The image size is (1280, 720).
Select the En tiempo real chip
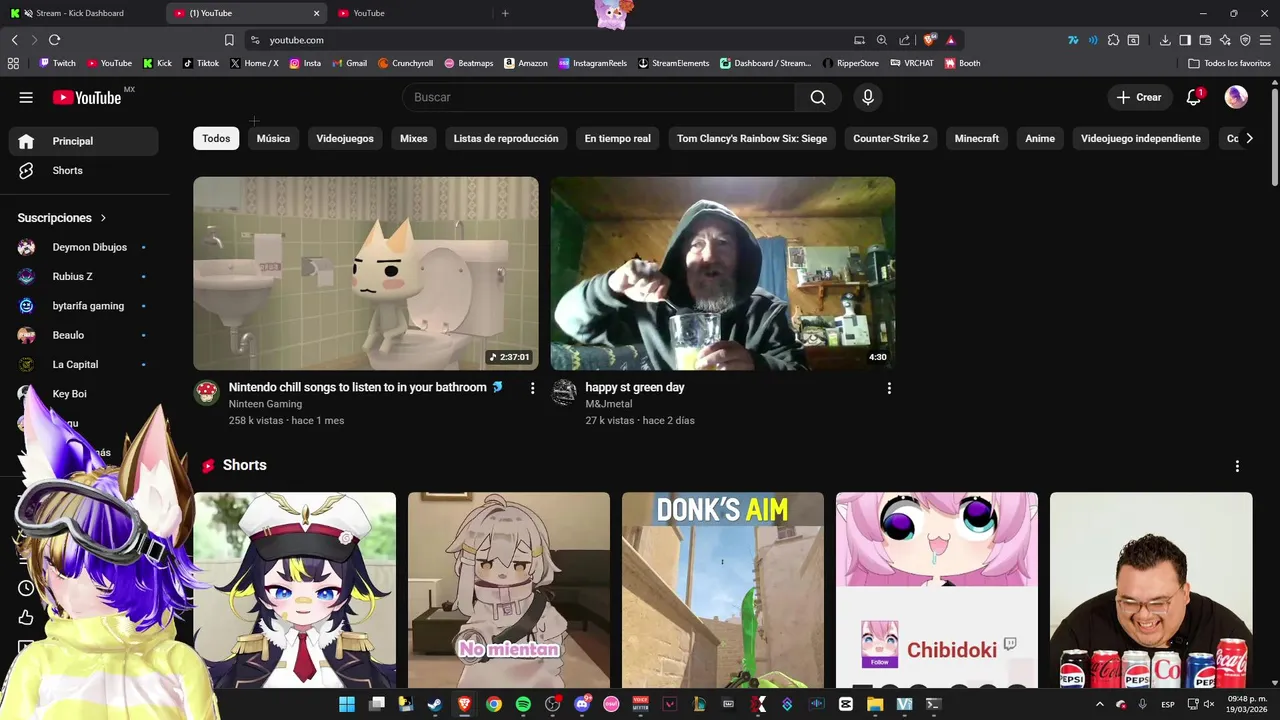point(618,139)
